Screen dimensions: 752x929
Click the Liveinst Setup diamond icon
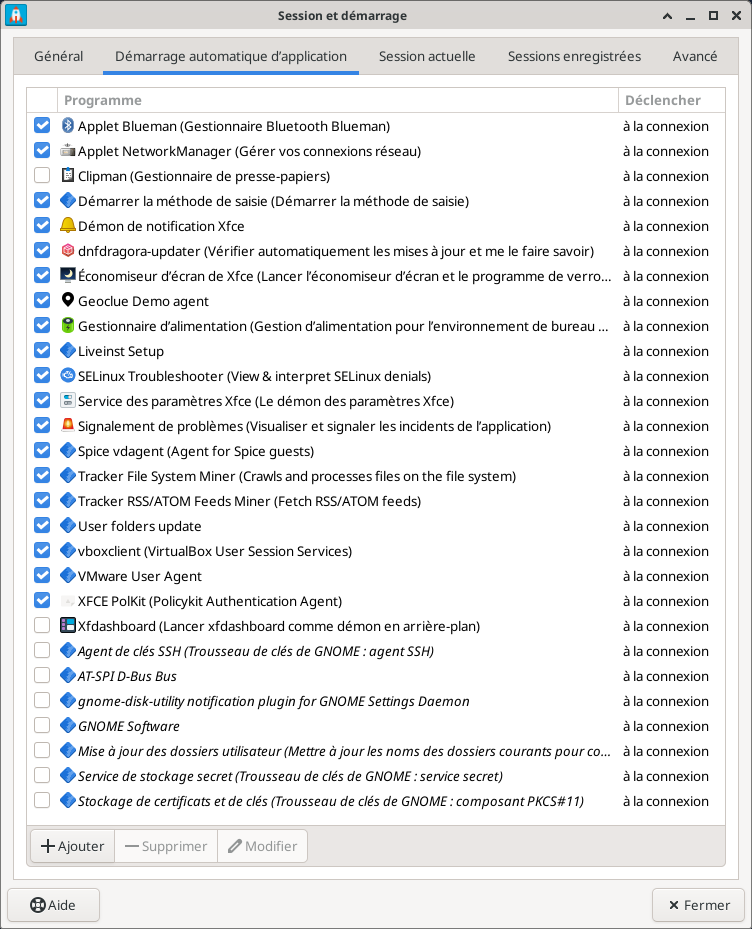[x=68, y=351]
